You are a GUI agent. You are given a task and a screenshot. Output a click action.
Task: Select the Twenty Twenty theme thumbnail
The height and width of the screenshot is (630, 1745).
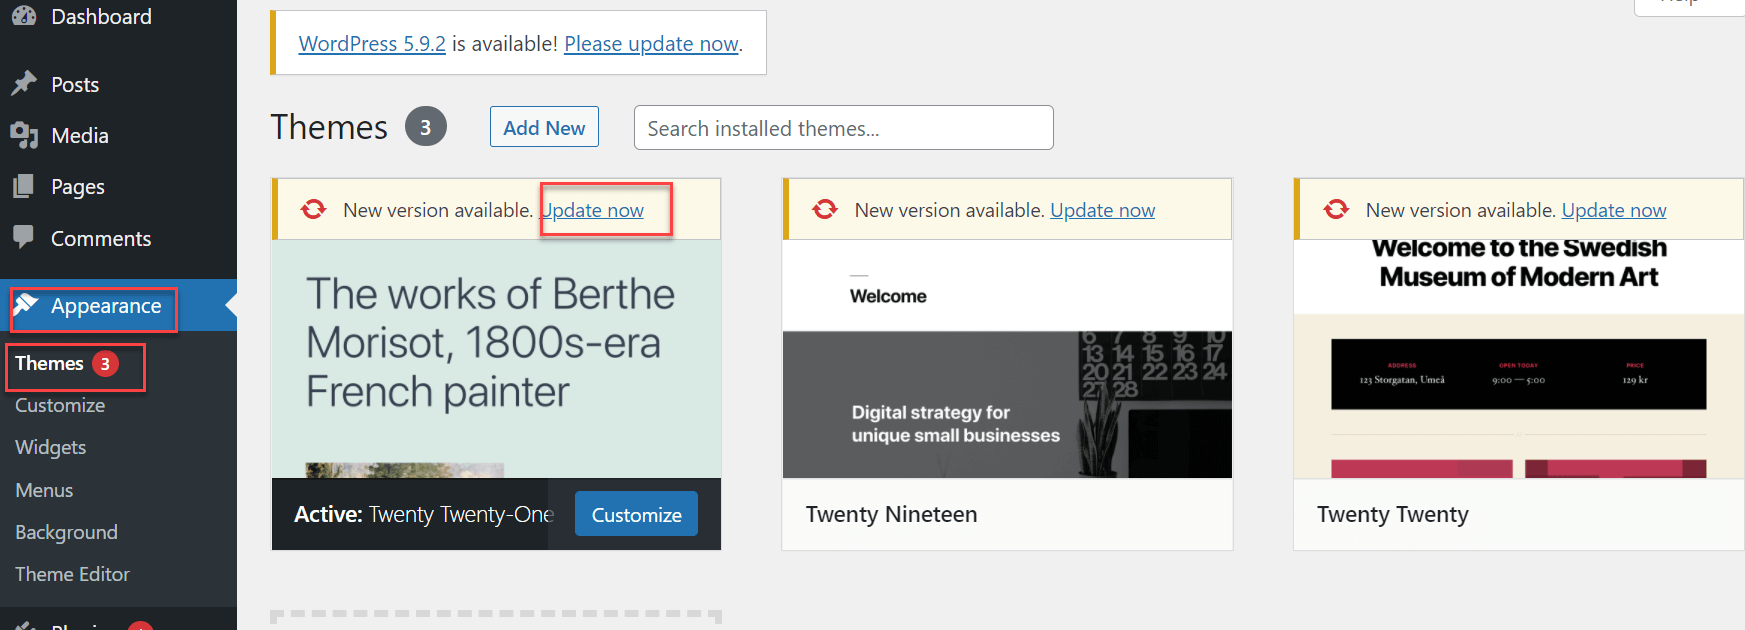1518,358
